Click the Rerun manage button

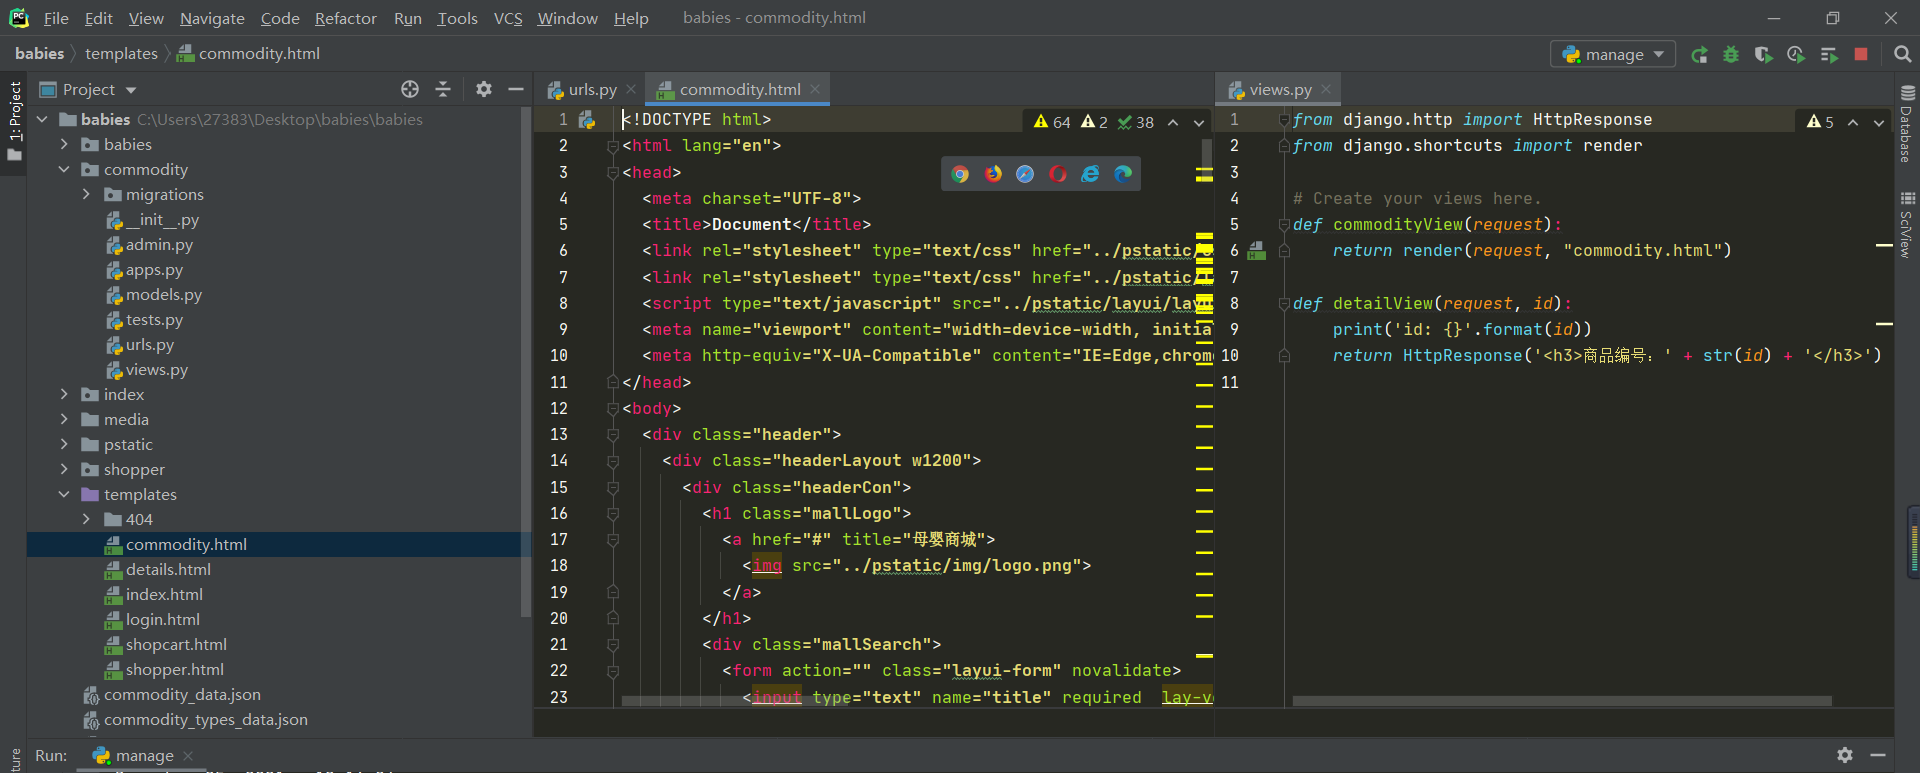(1699, 54)
